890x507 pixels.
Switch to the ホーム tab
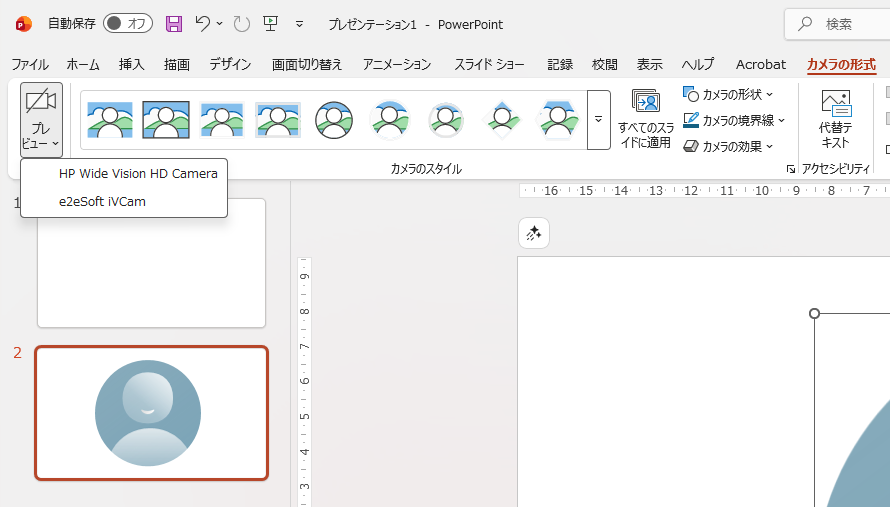[83, 65]
